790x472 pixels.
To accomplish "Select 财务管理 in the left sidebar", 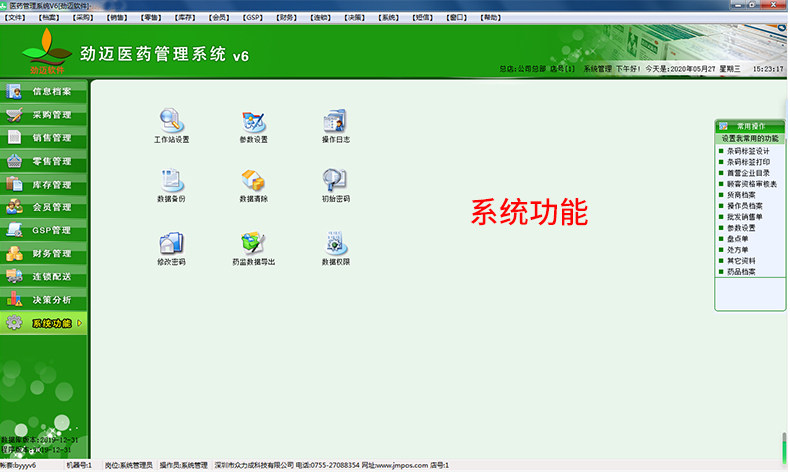I will pos(43,253).
